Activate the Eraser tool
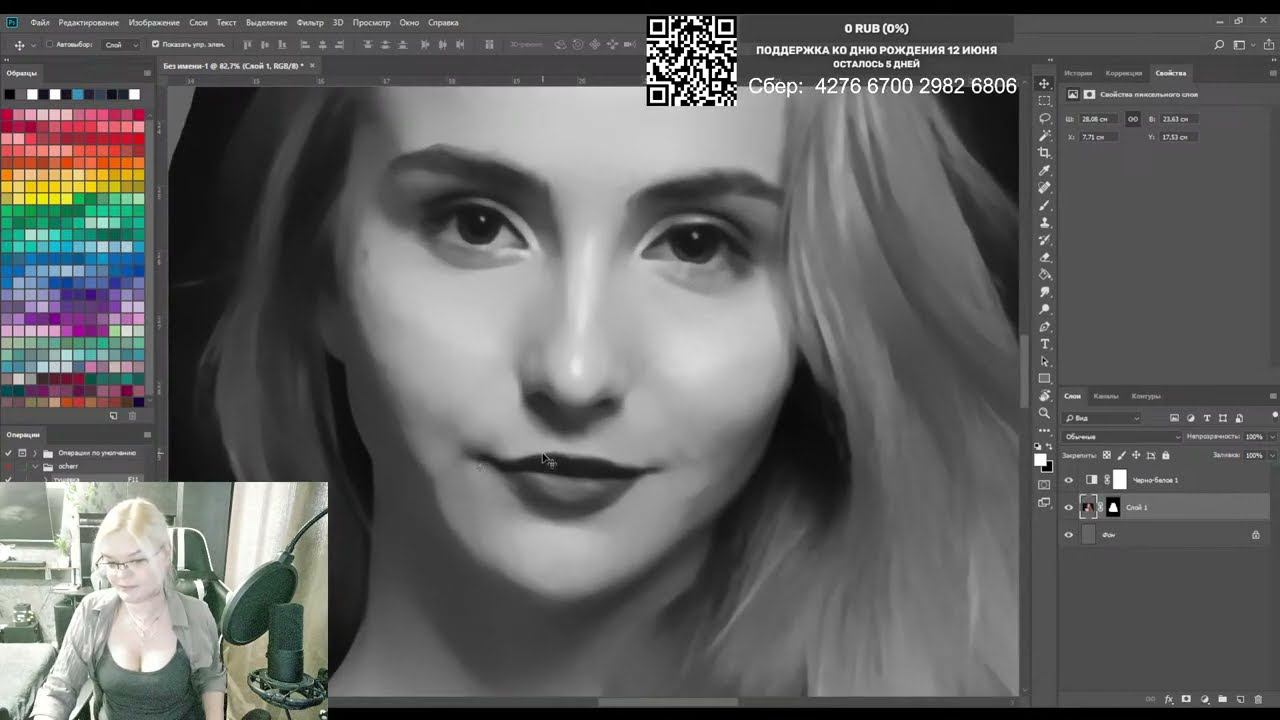This screenshot has width=1280, height=720. point(1045,257)
